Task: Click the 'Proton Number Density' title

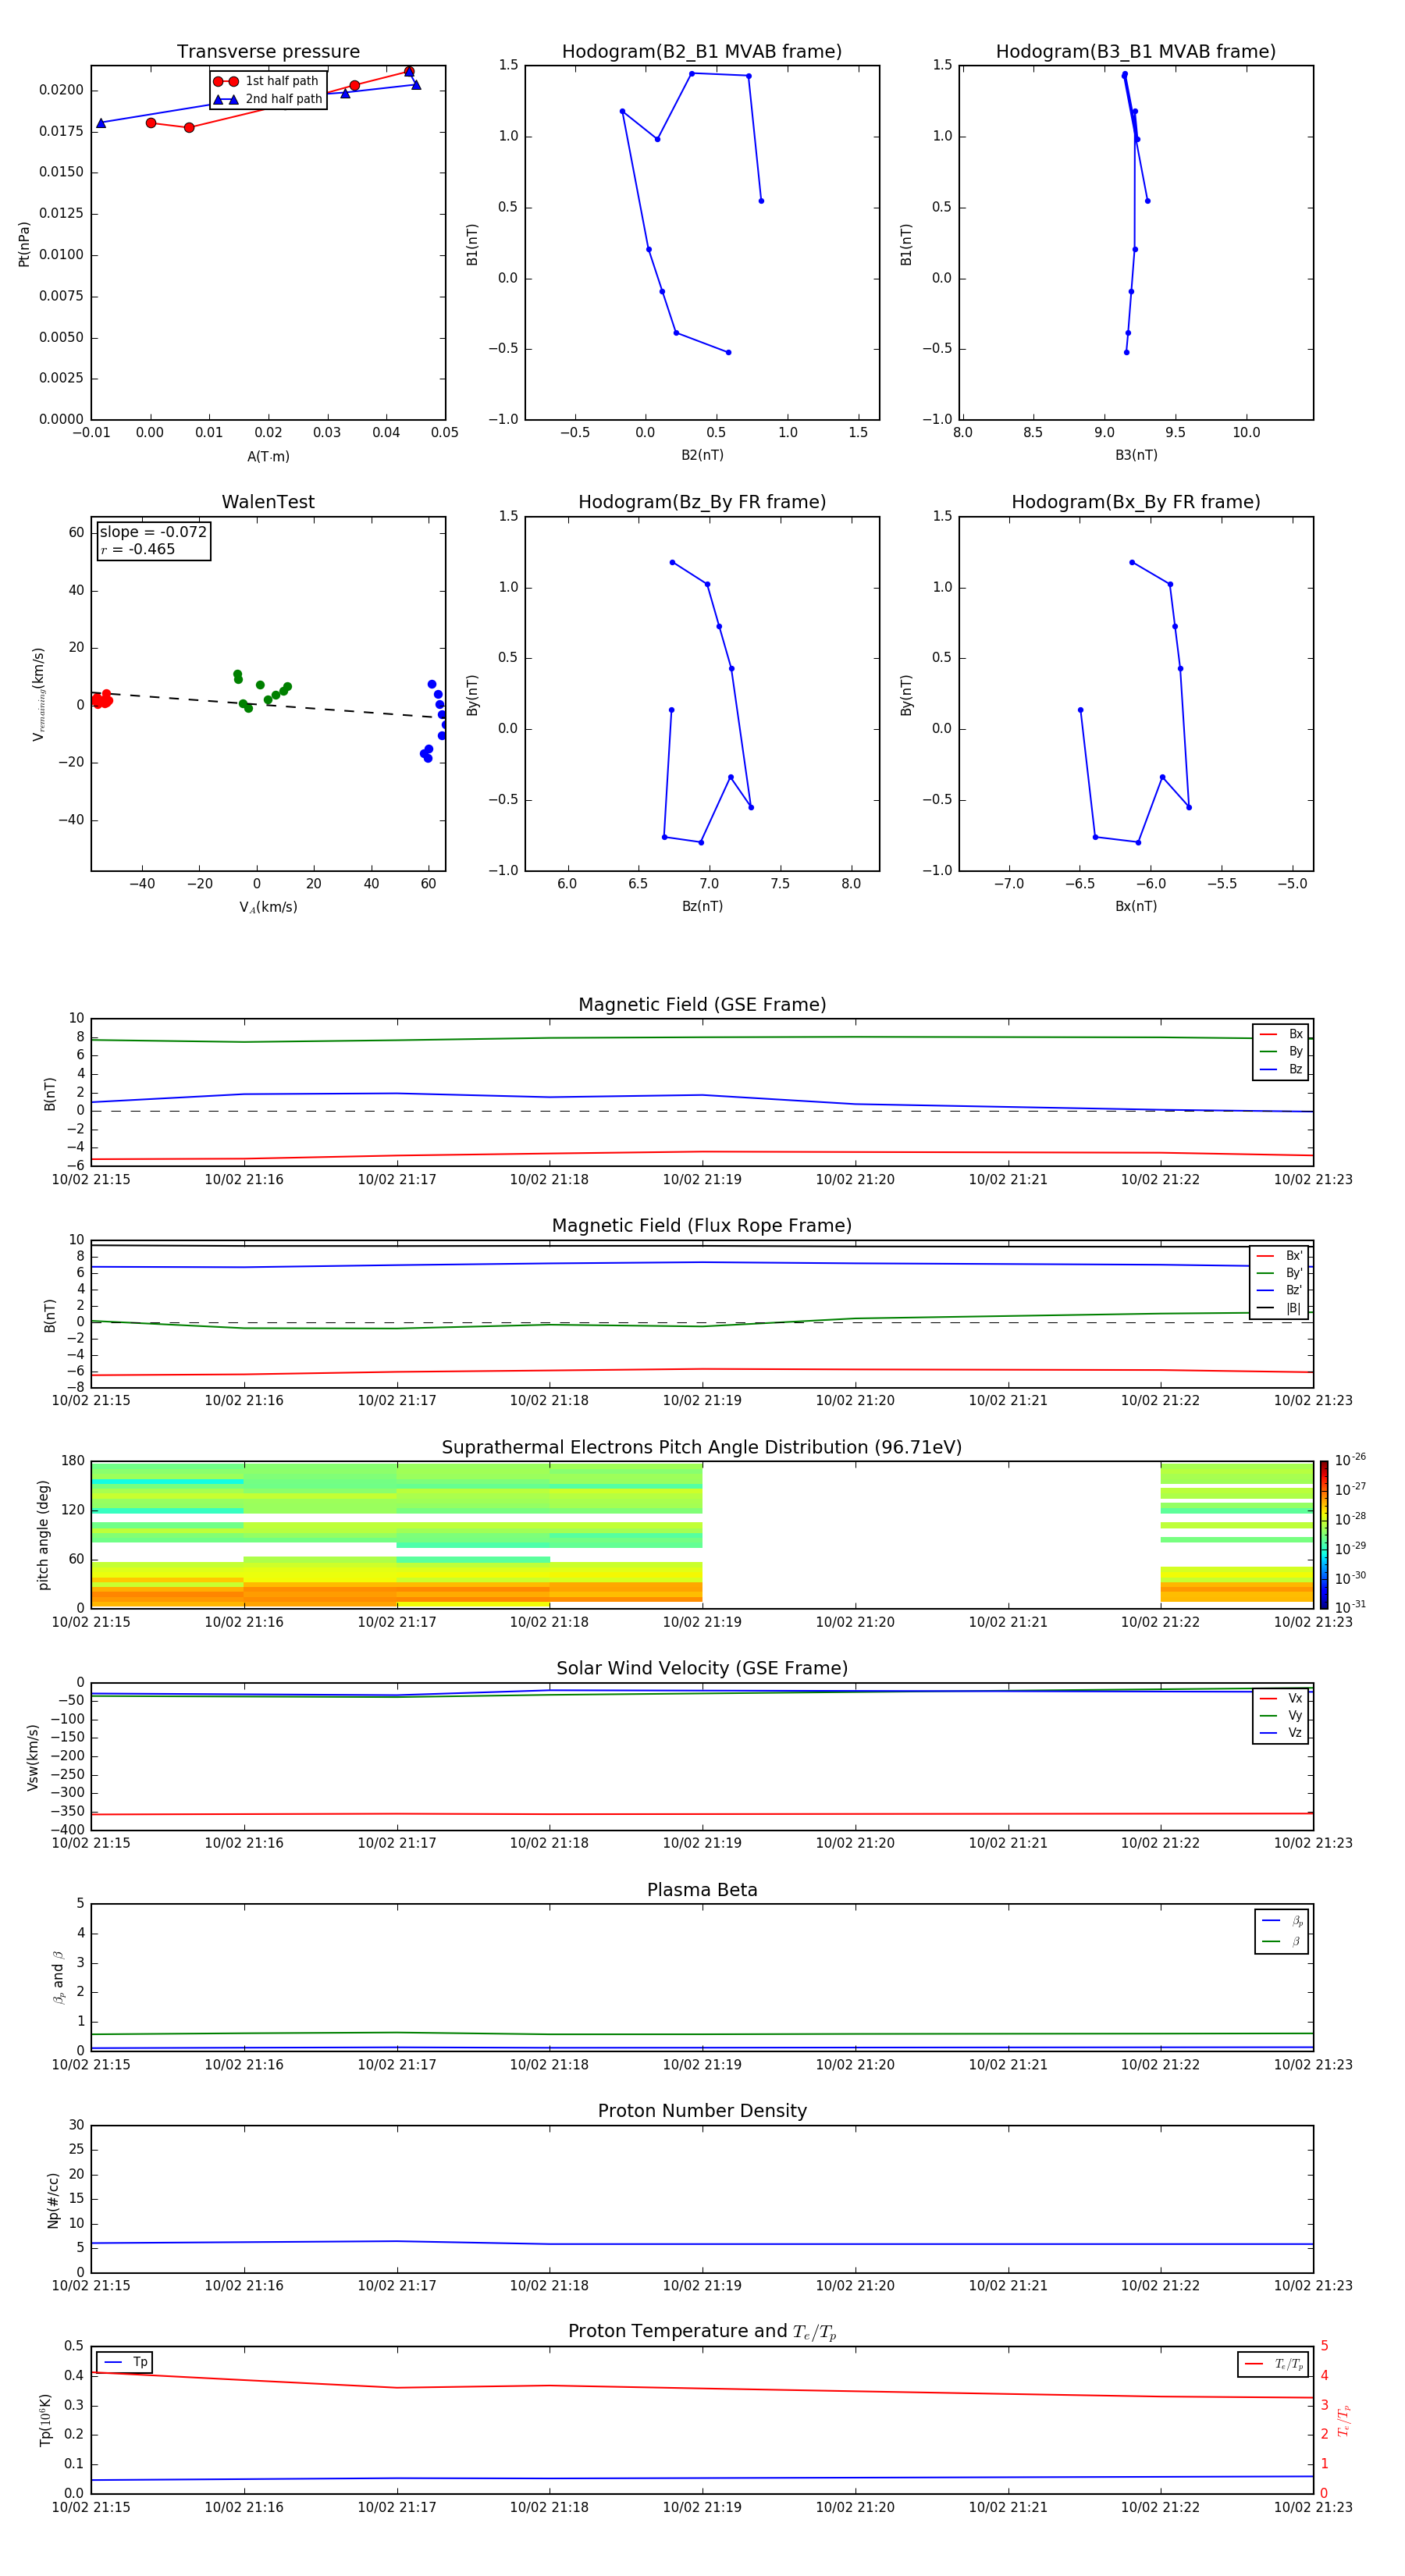Action: click(702, 2111)
